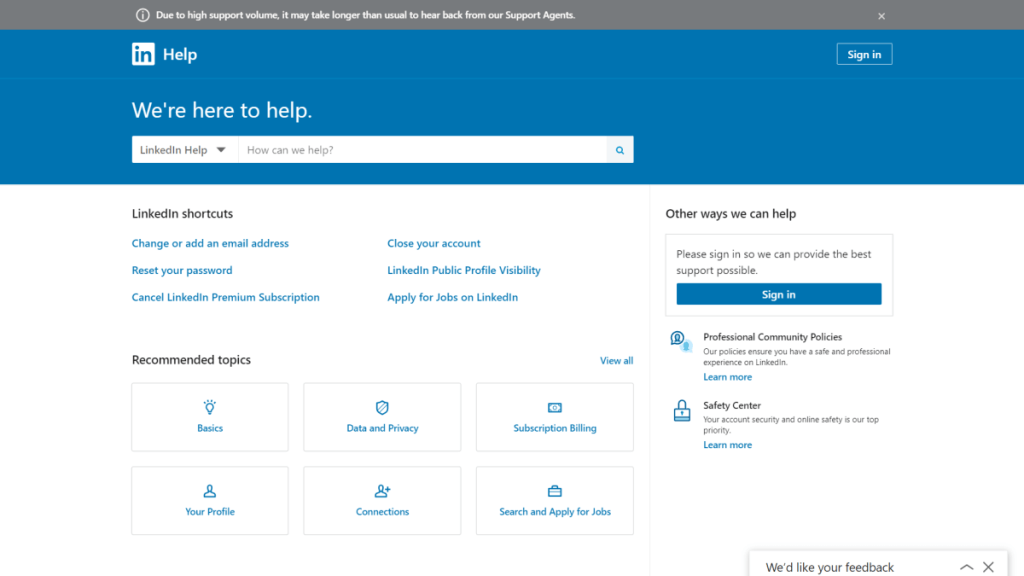Image resolution: width=1024 pixels, height=576 pixels.
Task: Click the Search and Apply for Jobs briefcase icon
Action: point(554,491)
